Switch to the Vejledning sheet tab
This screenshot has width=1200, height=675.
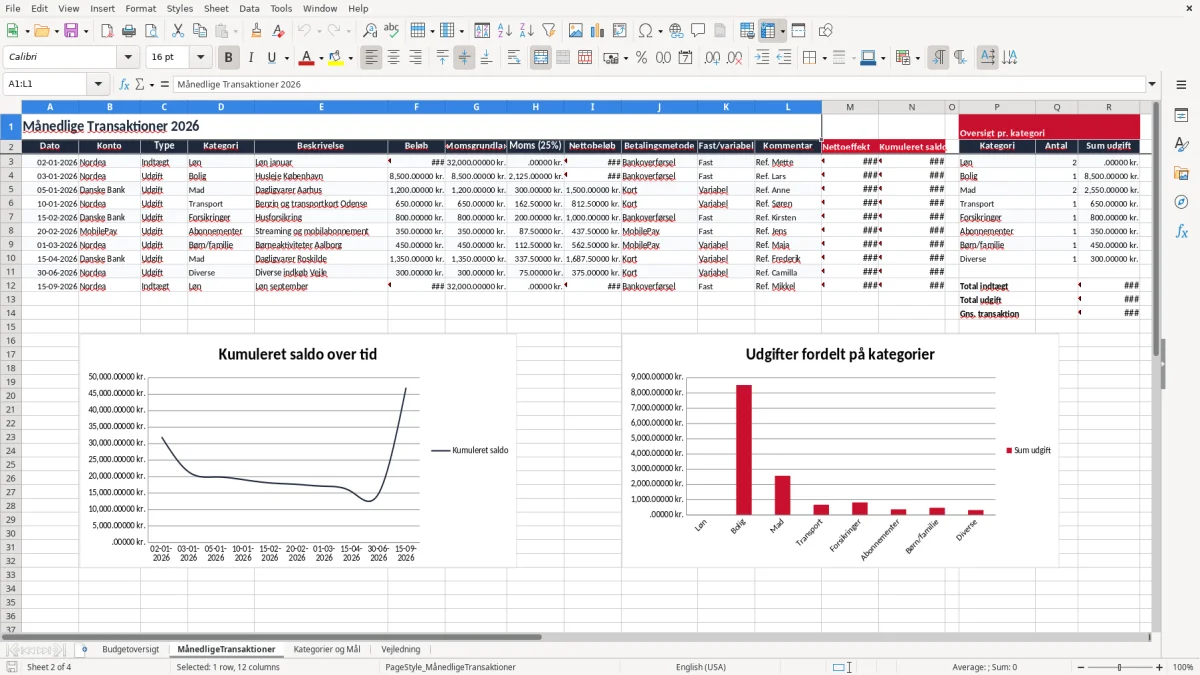point(401,650)
